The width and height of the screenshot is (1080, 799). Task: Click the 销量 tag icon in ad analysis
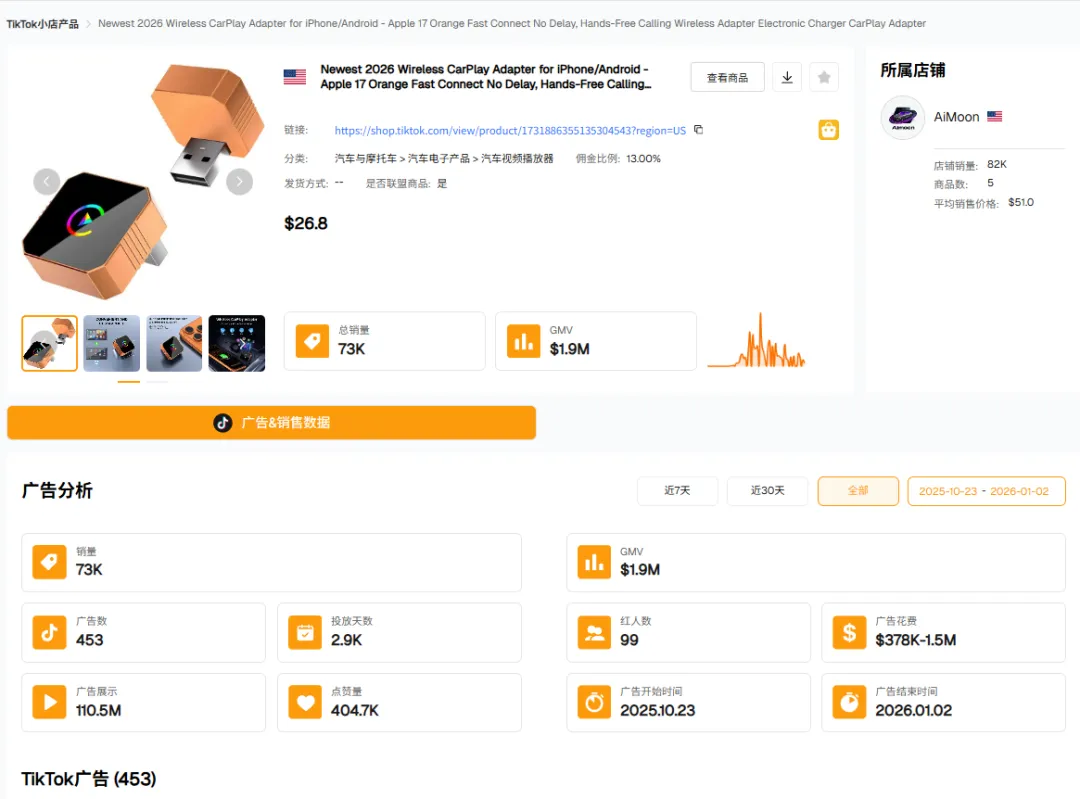pyautogui.click(x=50, y=562)
